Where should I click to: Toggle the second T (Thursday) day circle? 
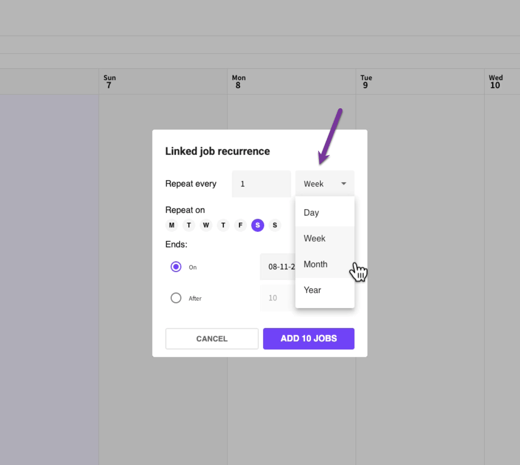pos(223,225)
